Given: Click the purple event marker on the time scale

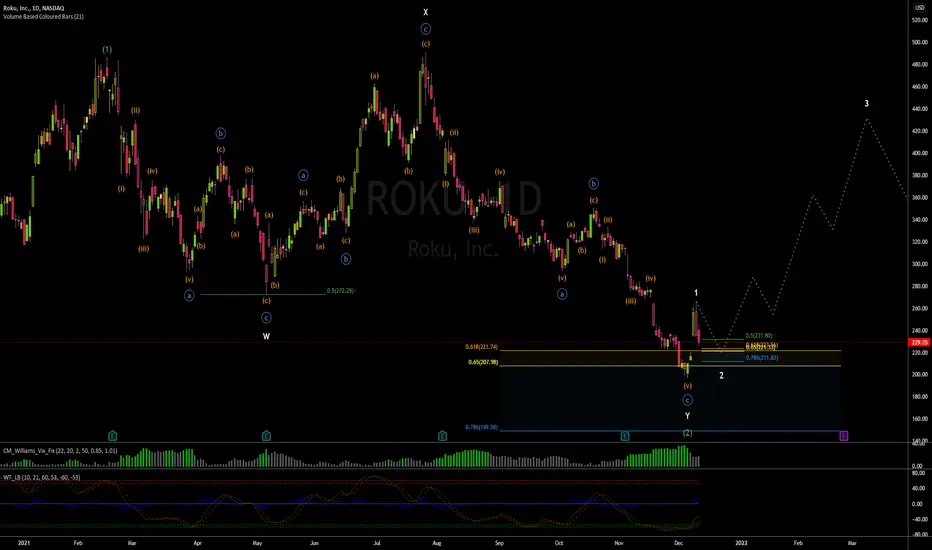Looking at the screenshot, I should click(843, 436).
